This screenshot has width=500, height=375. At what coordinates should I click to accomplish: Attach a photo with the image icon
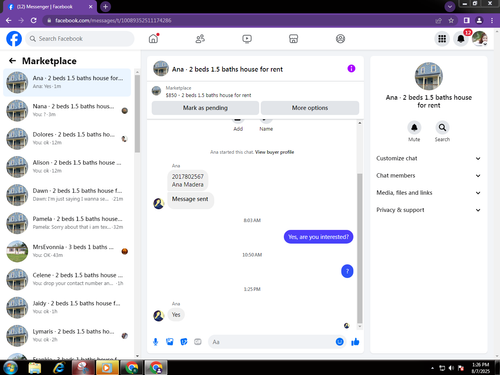(170, 342)
